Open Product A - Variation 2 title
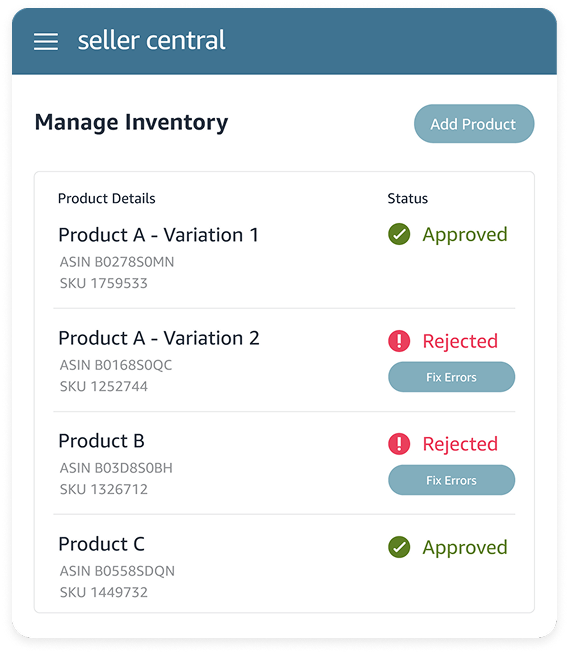The height and width of the screenshot is (654, 569). point(159,338)
